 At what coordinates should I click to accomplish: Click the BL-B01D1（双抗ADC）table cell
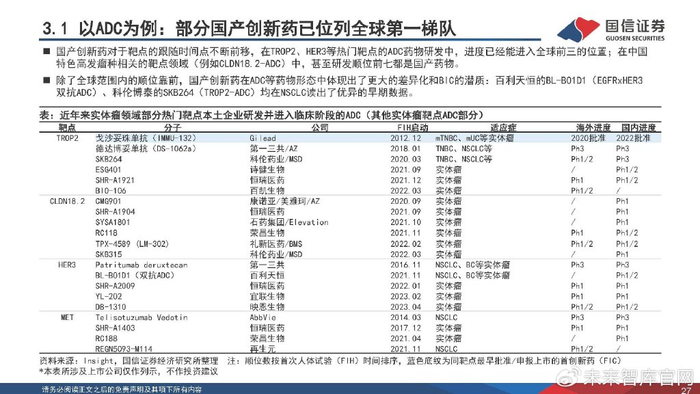[x=135, y=275]
